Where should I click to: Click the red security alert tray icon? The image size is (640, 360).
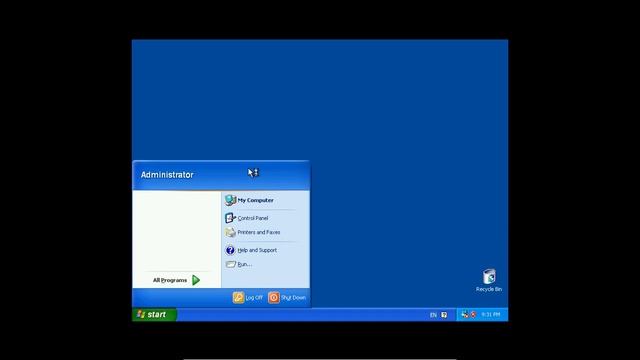(473, 315)
